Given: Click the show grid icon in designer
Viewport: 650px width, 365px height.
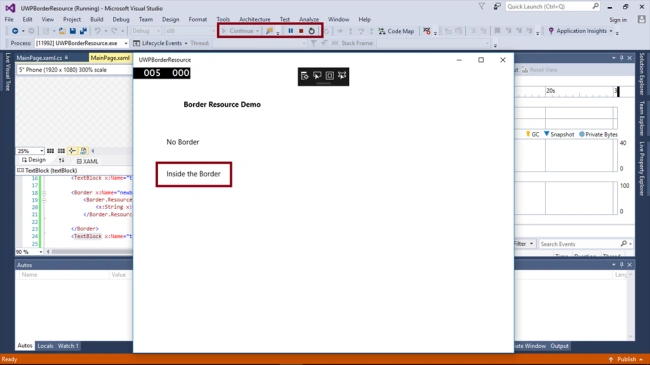Looking at the screenshot, I should click(50, 151).
